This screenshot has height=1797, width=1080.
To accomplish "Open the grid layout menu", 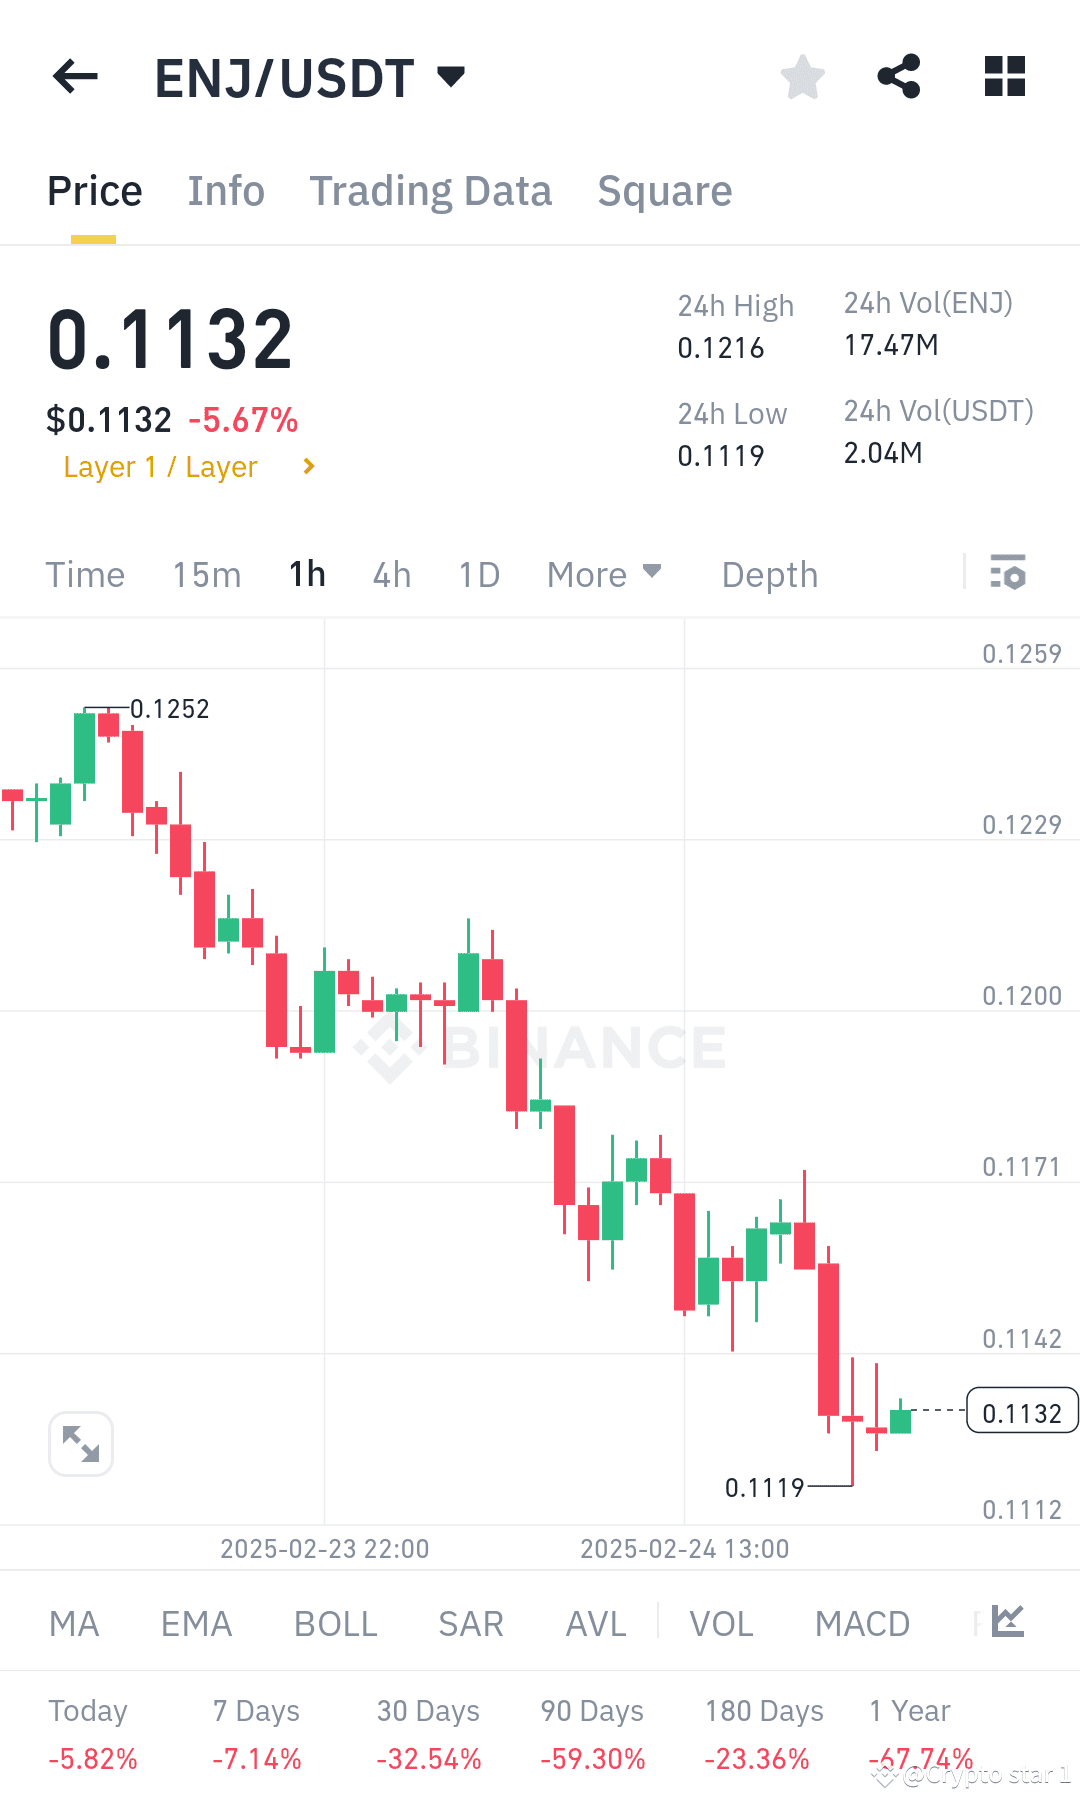I will coord(1004,76).
